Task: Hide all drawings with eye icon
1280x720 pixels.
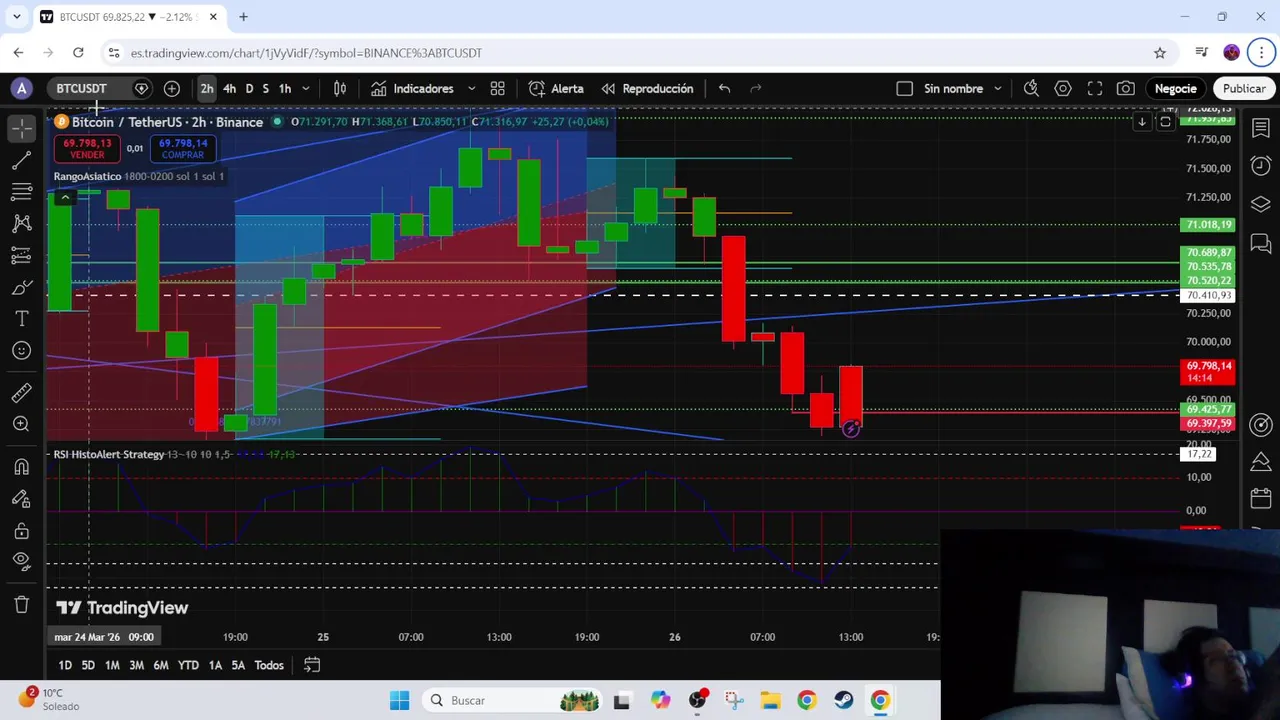Action: pos(22,561)
